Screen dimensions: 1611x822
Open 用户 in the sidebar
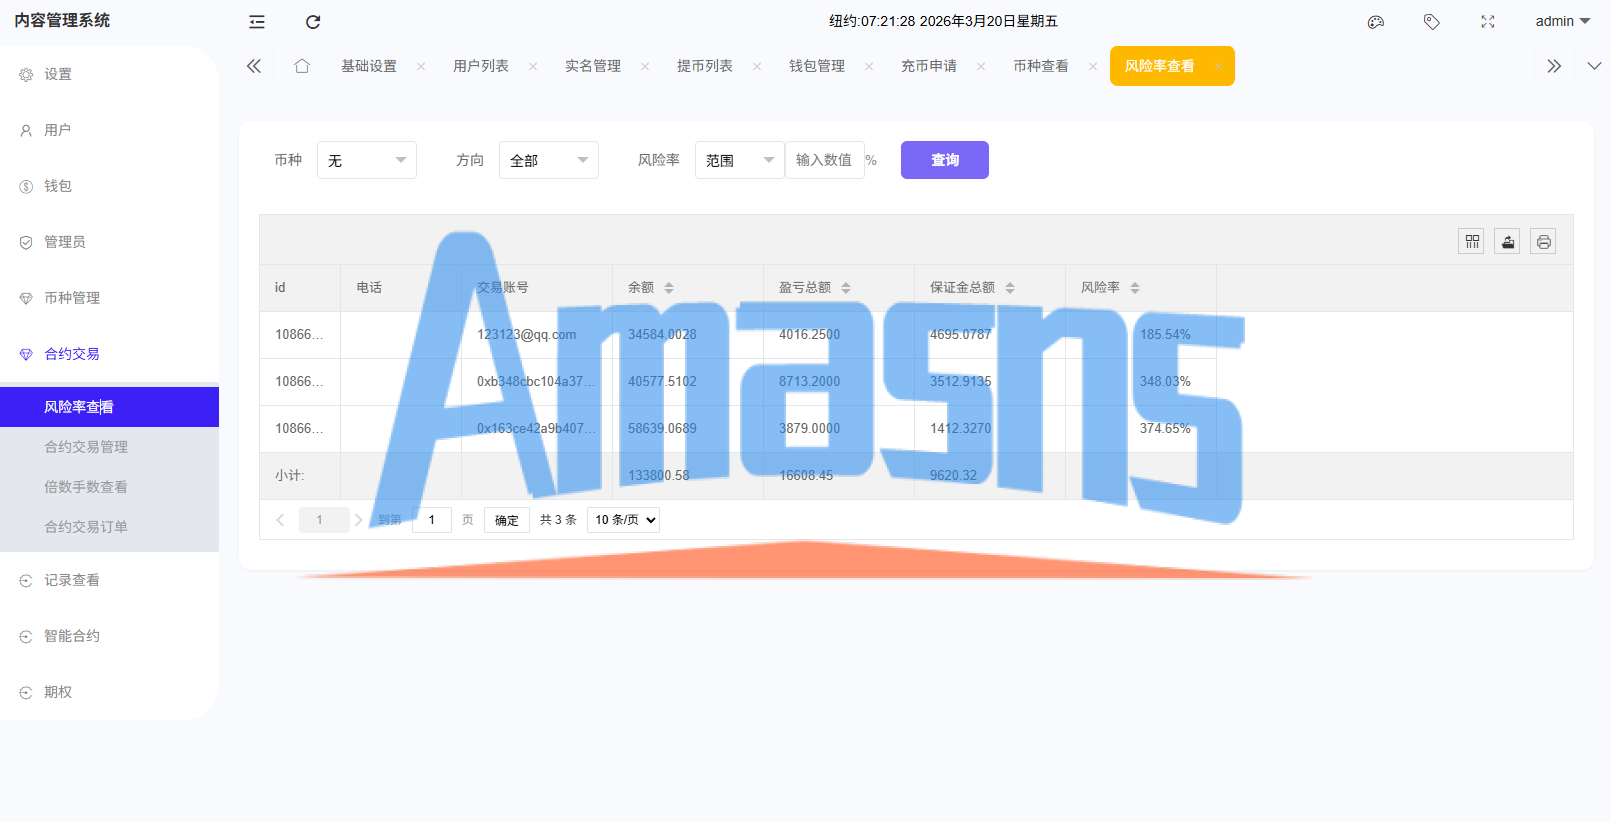(109, 130)
